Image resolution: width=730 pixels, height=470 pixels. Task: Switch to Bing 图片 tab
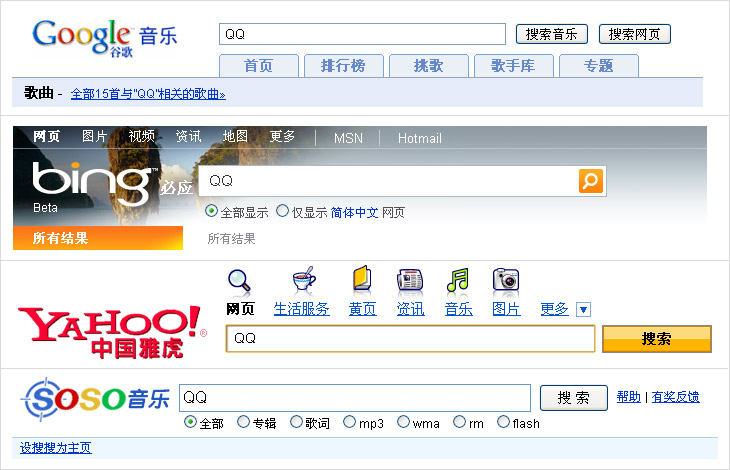pos(95,136)
